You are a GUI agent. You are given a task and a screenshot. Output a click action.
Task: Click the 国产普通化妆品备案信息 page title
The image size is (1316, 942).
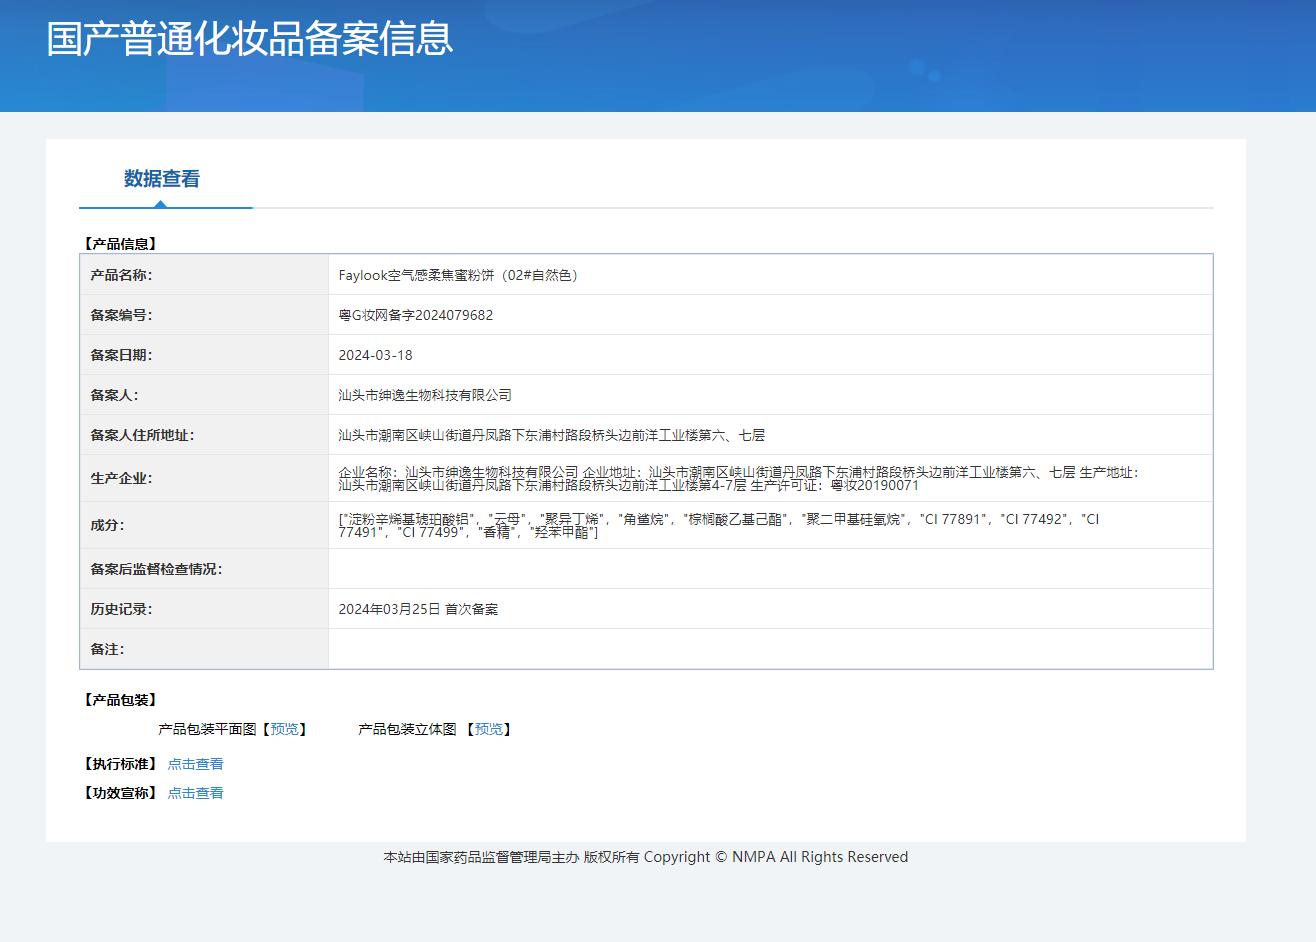[x=250, y=39]
